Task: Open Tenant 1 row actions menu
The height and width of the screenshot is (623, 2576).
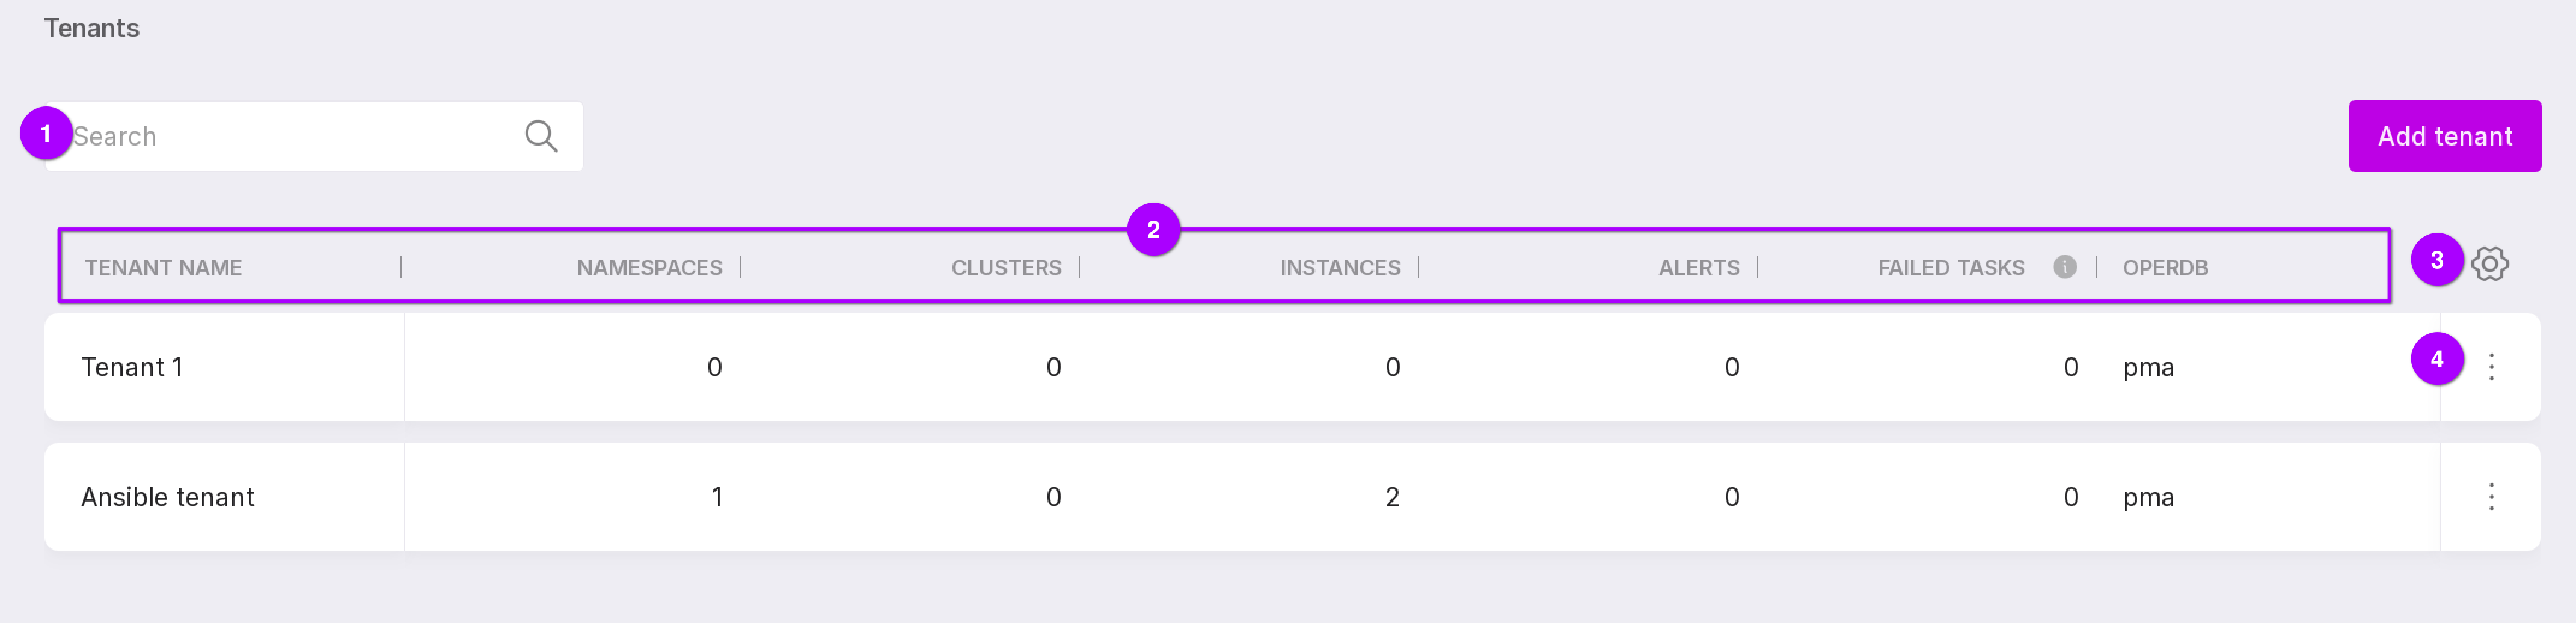Action: 2491,367
